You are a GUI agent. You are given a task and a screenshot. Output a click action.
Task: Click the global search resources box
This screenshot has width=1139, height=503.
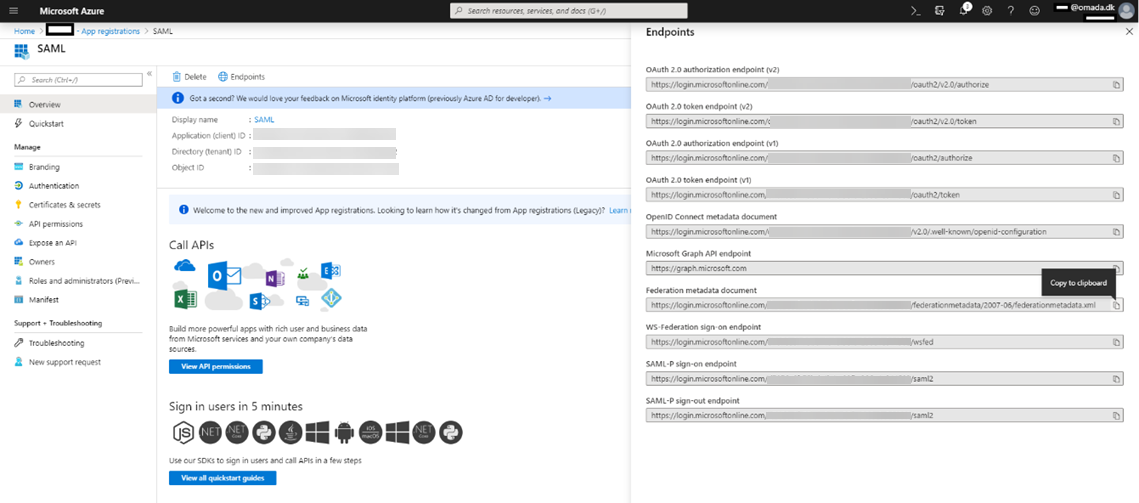pyautogui.click(x=569, y=11)
